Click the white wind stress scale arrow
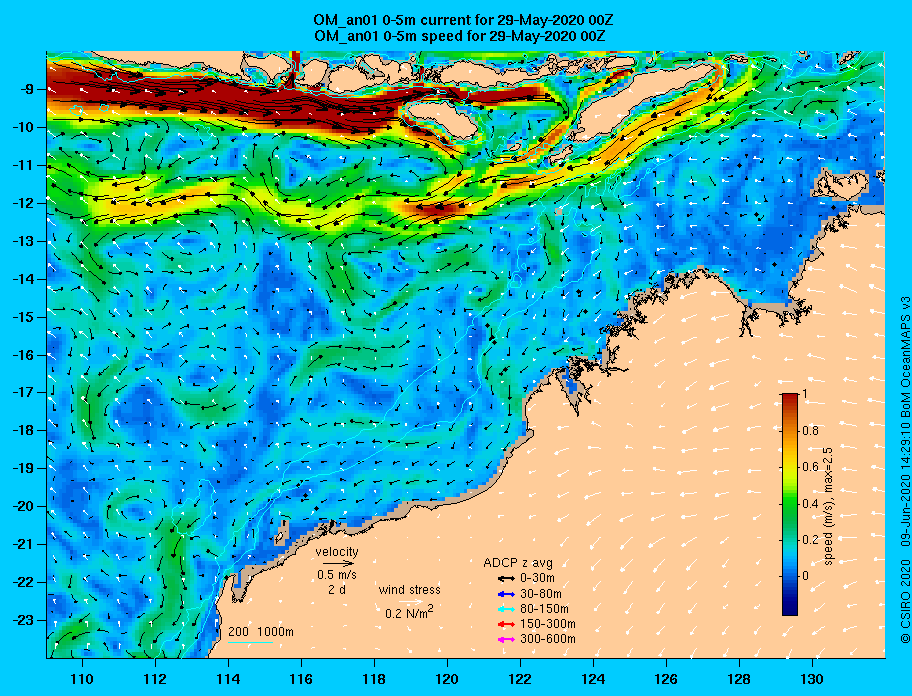Viewport: 912px width, 696px height. point(411,602)
